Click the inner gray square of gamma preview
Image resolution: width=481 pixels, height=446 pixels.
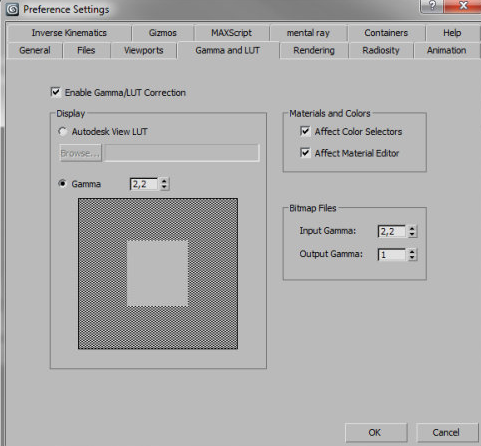[x=157, y=273]
